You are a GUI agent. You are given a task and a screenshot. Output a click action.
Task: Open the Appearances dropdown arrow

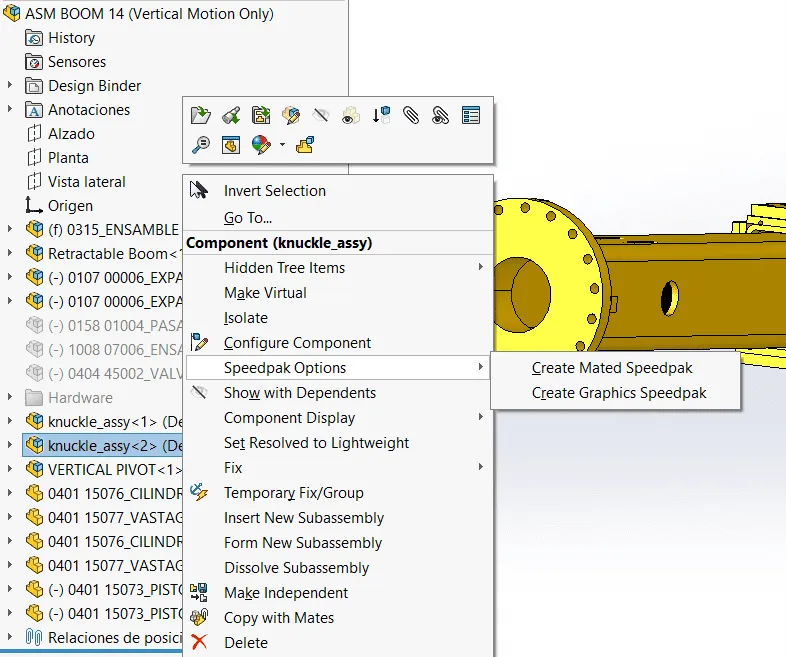coord(282,146)
